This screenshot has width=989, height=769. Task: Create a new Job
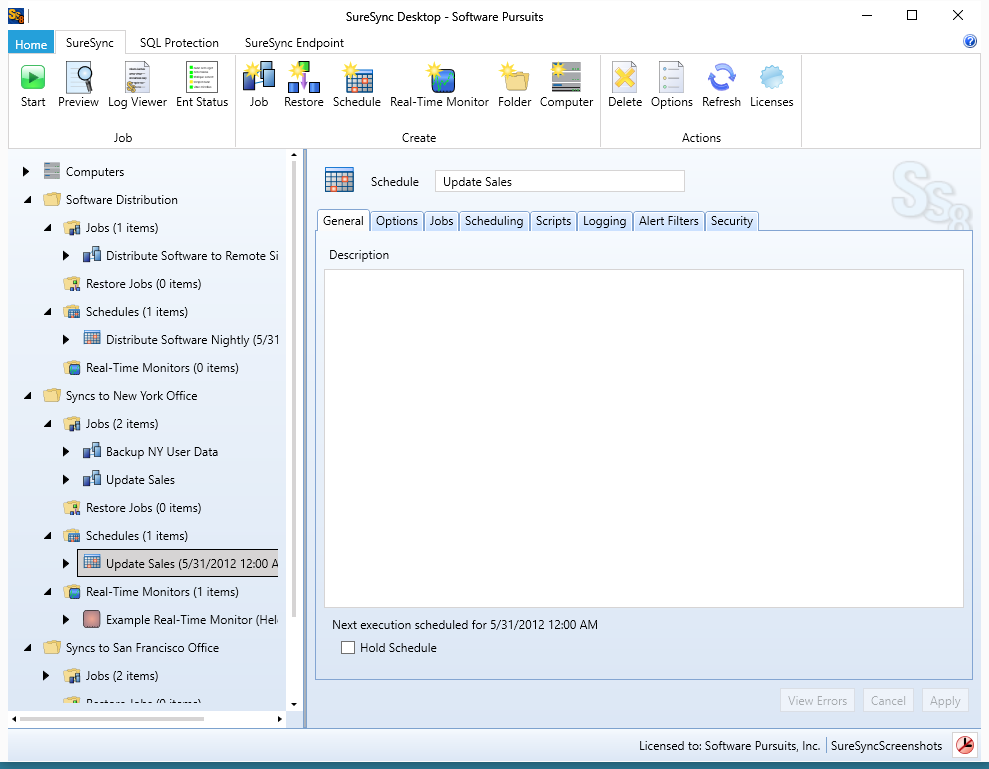258,84
